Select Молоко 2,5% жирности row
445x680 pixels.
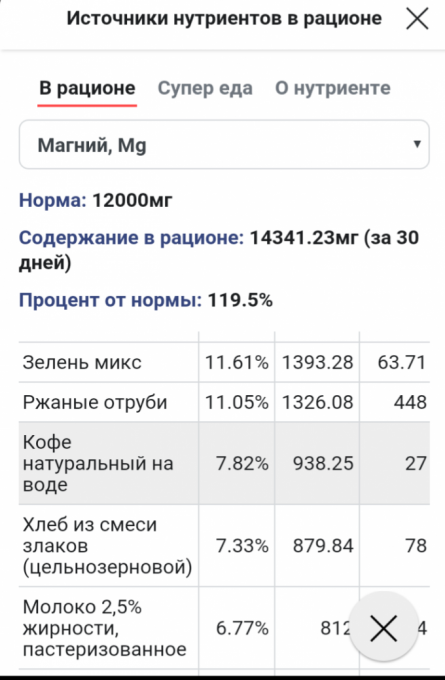224,628
